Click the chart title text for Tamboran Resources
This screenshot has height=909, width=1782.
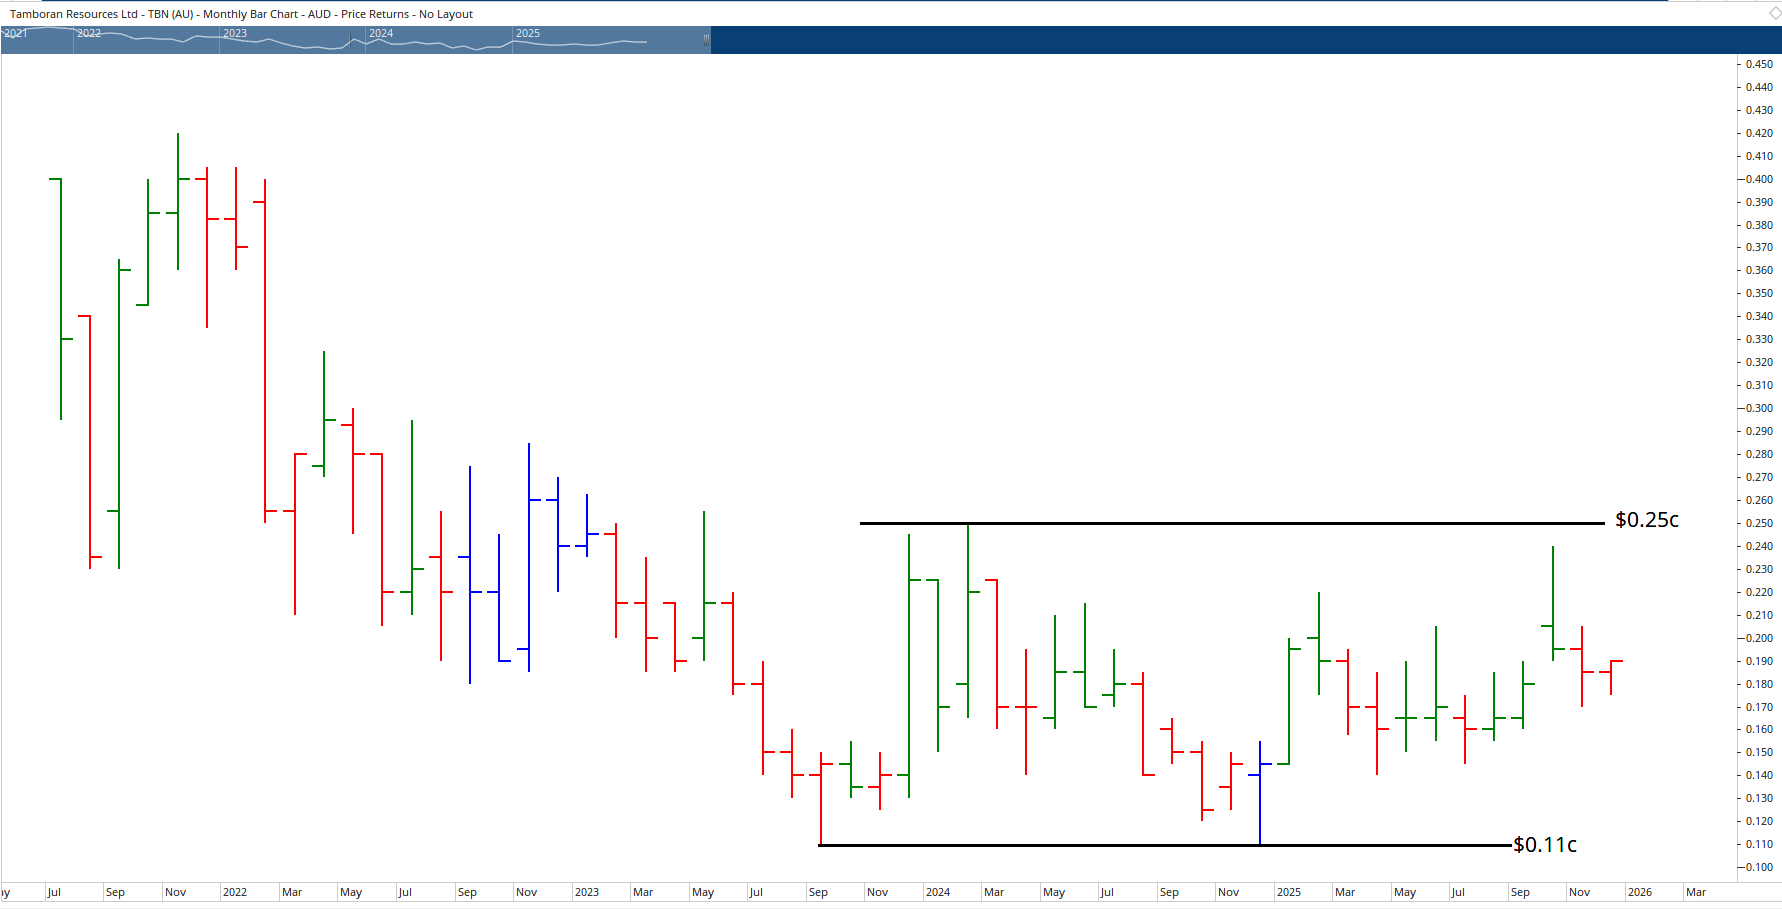[x=240, y=14]
